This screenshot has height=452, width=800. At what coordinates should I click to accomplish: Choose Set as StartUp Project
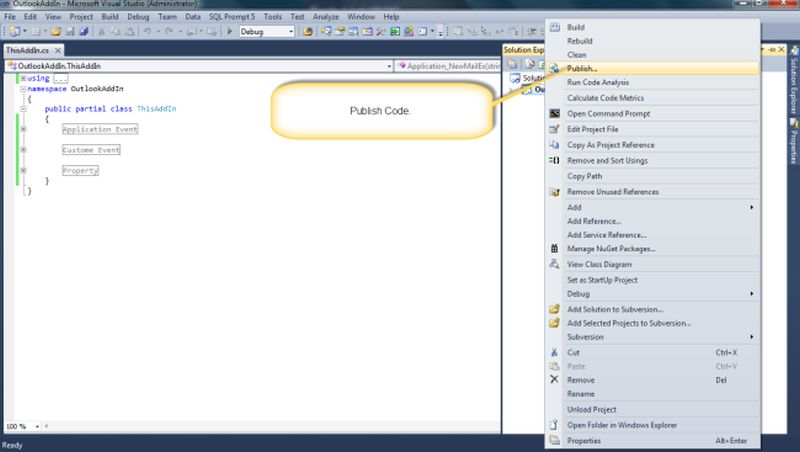coord(653,280)
